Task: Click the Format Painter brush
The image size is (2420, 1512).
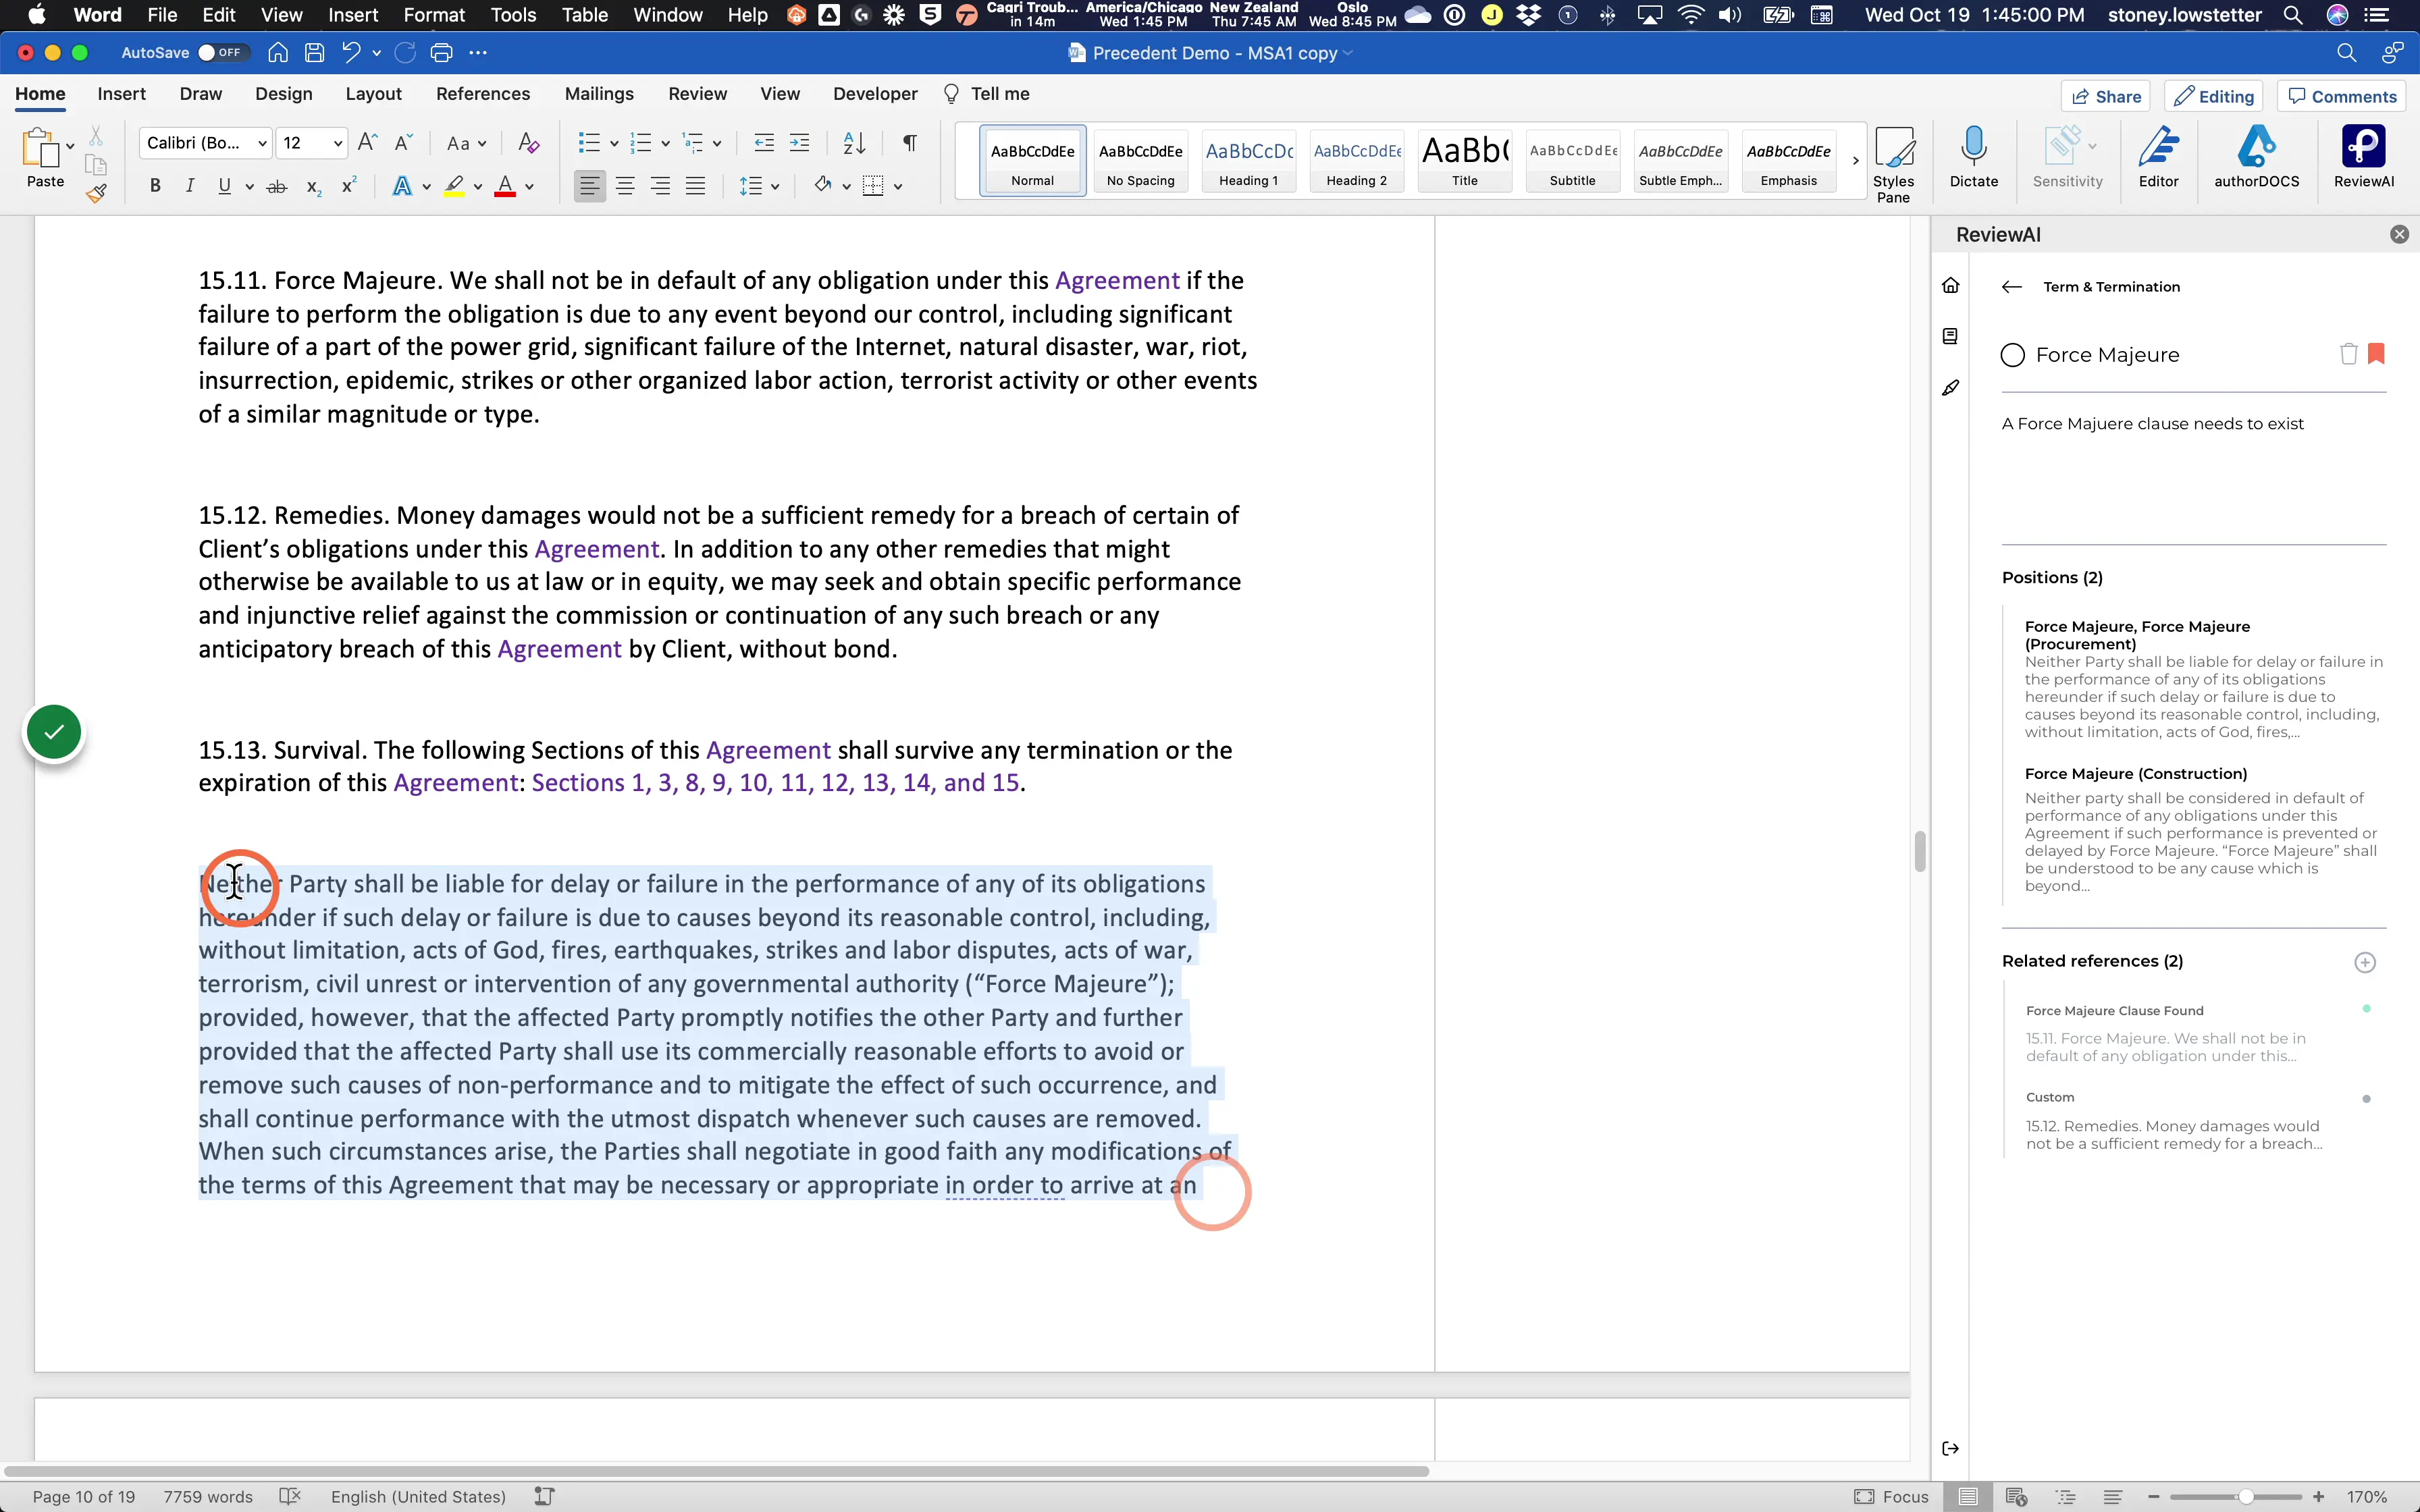Action: click(96, 194)
